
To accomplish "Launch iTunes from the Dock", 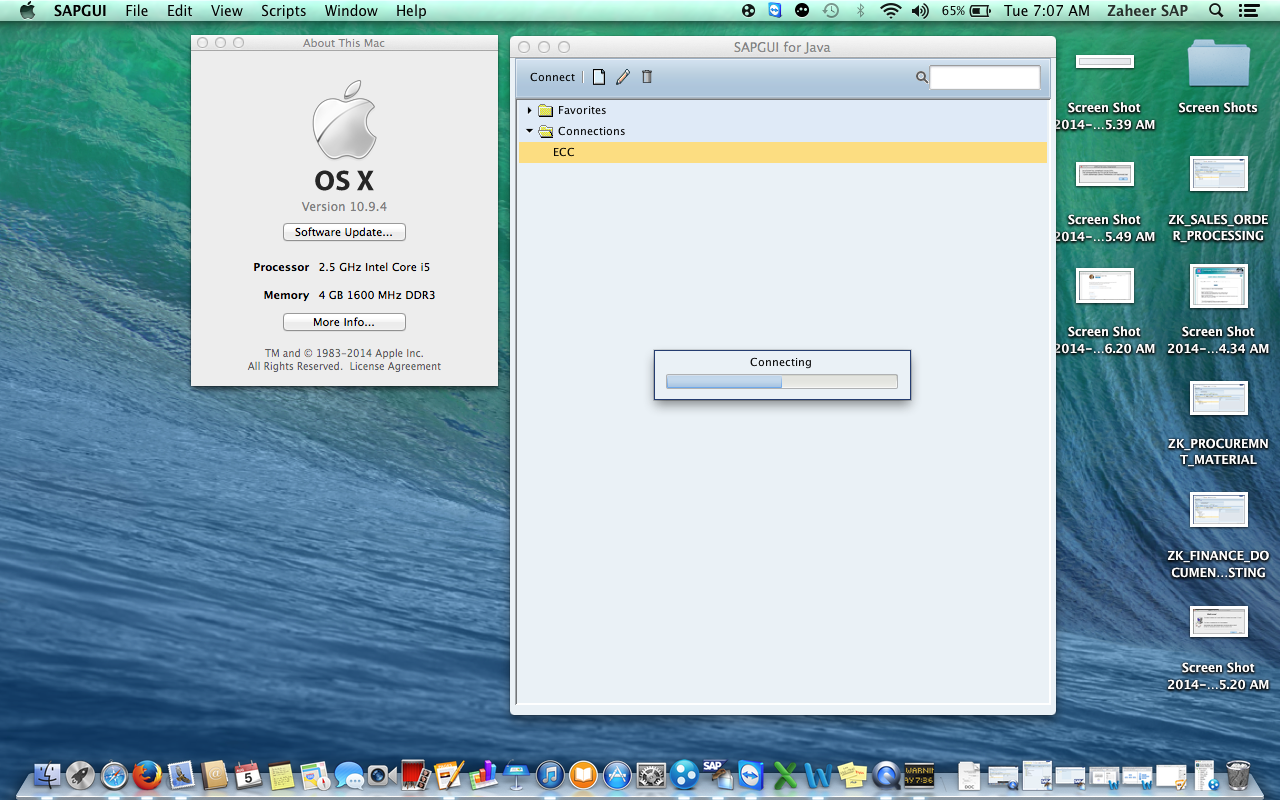I will coord(550,774).
